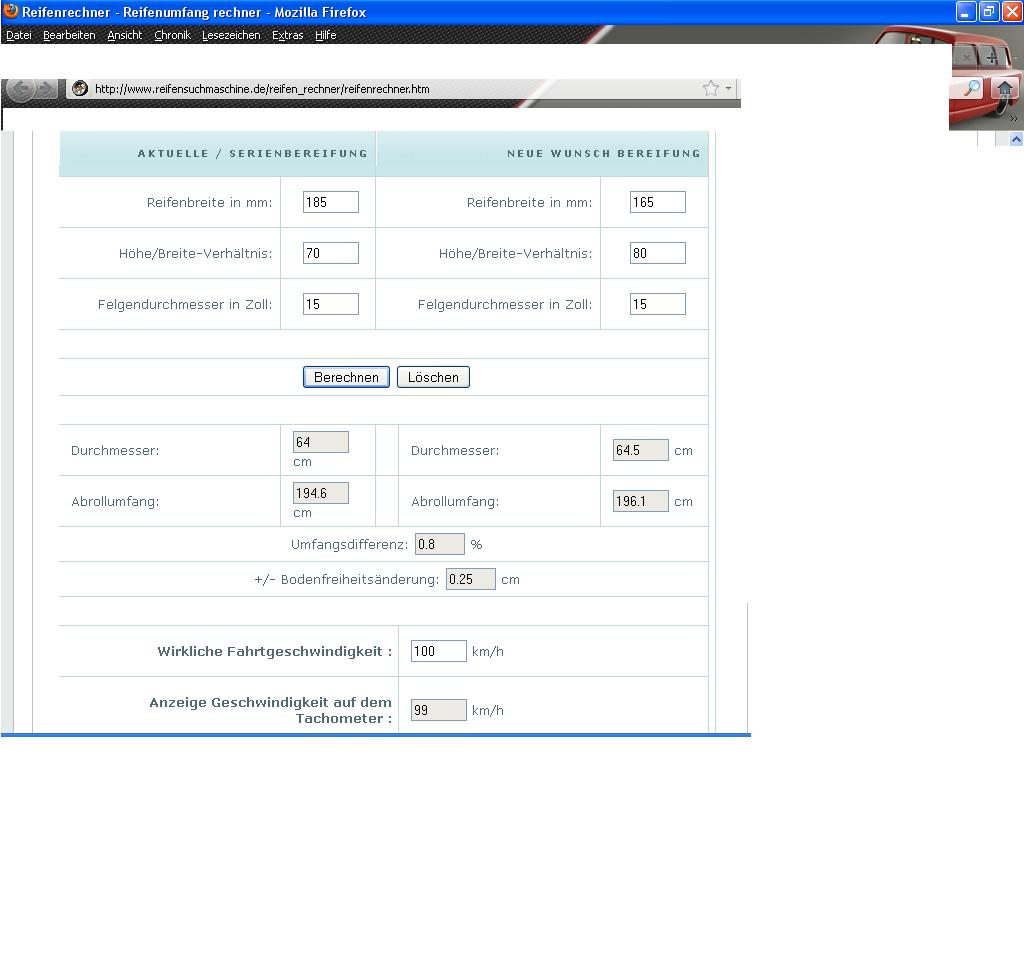
Task: Click the browser Back arrow button
Action: click(20, 89)
